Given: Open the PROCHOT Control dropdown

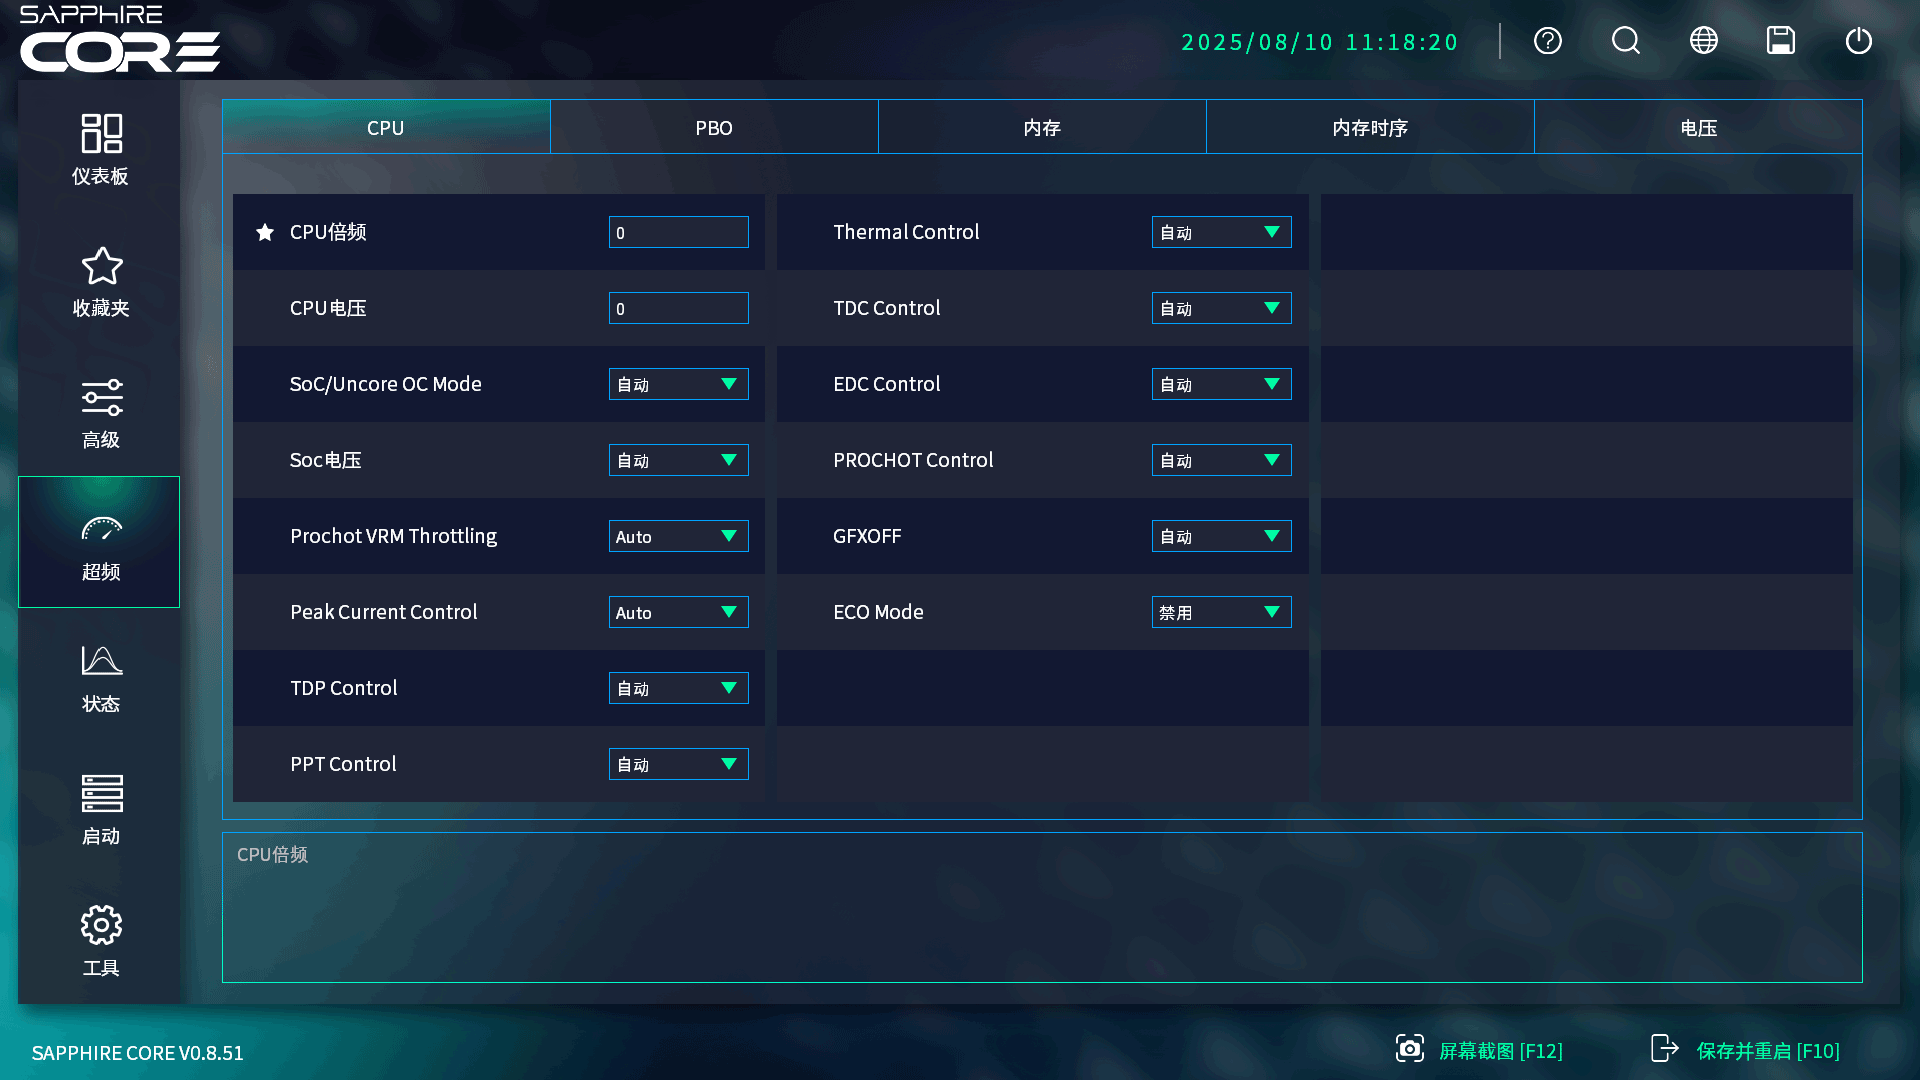Looking at the screenshot, I should (x=1222, y=460).
